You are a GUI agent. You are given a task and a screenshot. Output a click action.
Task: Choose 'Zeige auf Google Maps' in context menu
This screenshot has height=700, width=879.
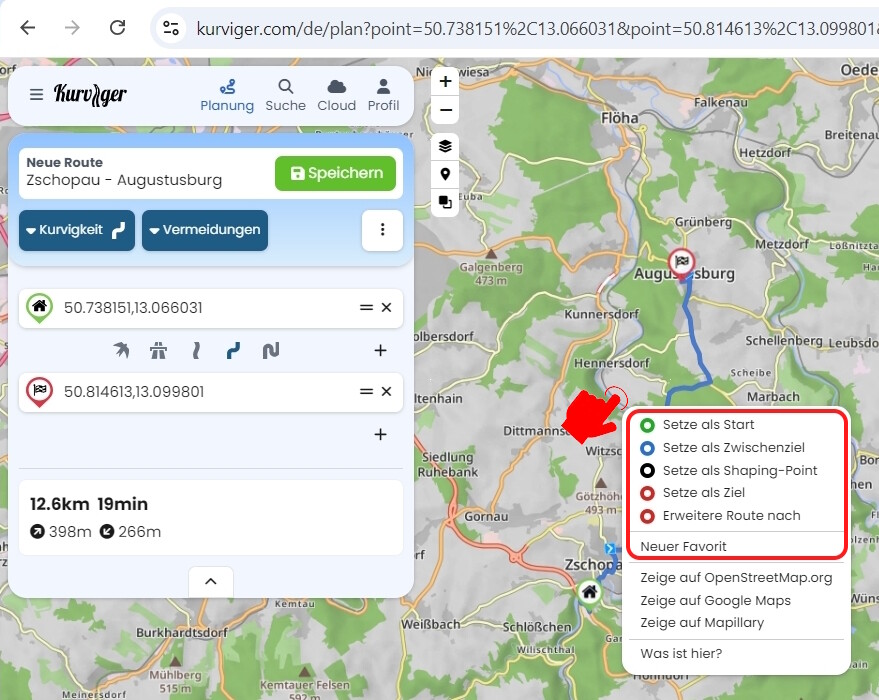pos(715,601)
